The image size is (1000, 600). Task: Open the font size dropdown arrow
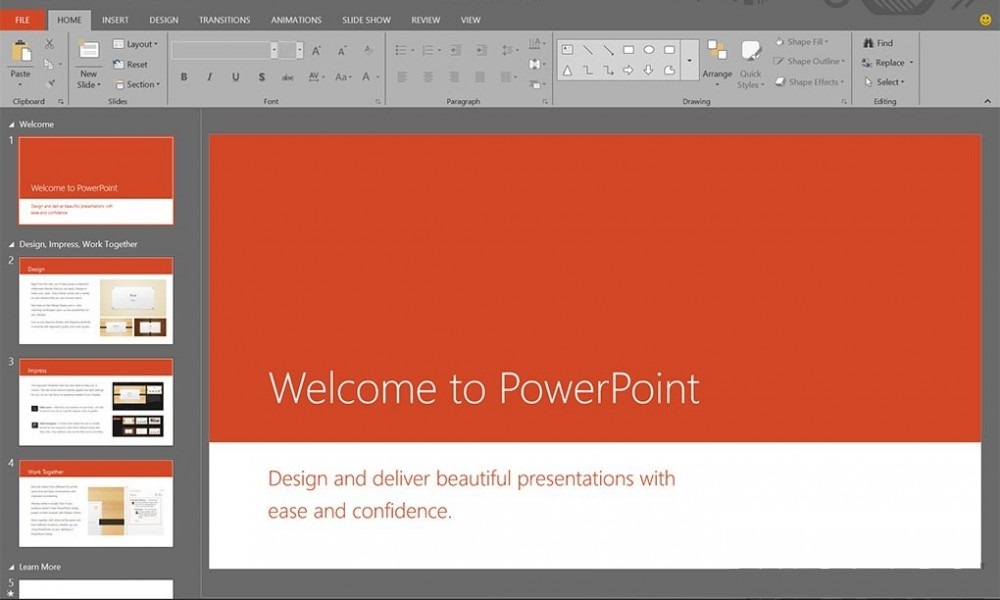point(299,50)
